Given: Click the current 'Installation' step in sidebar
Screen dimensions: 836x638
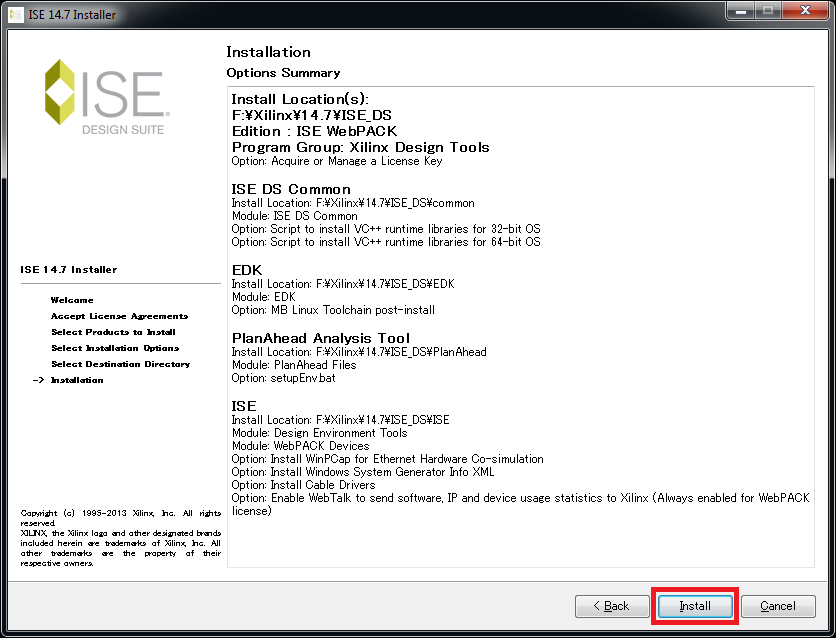Looking at the screenshot, I should 77,380.
